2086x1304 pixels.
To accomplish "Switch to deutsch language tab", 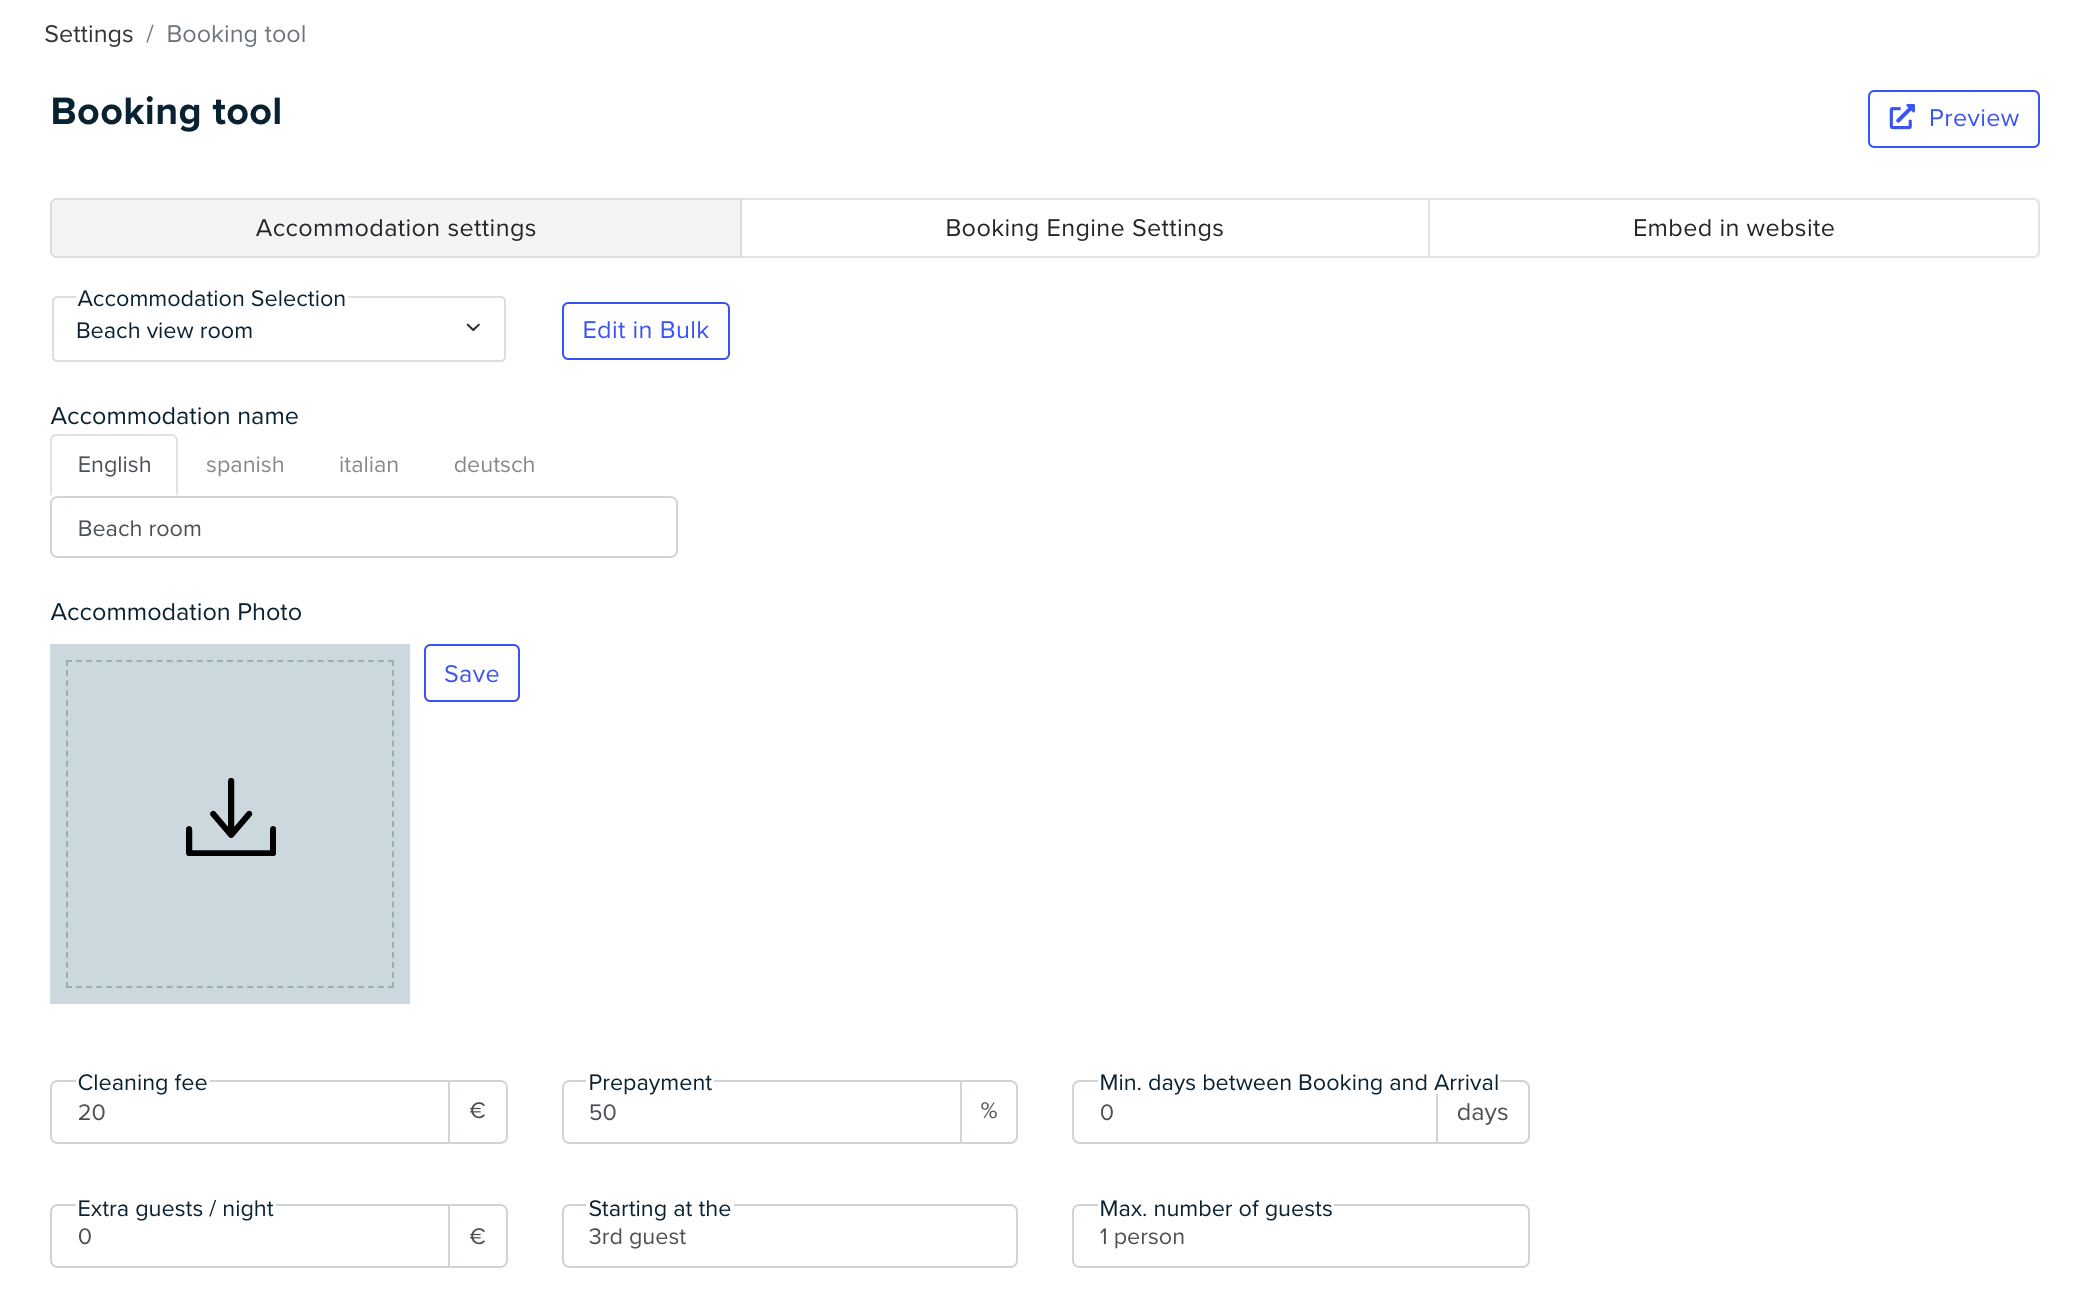I will click(494, 465).
